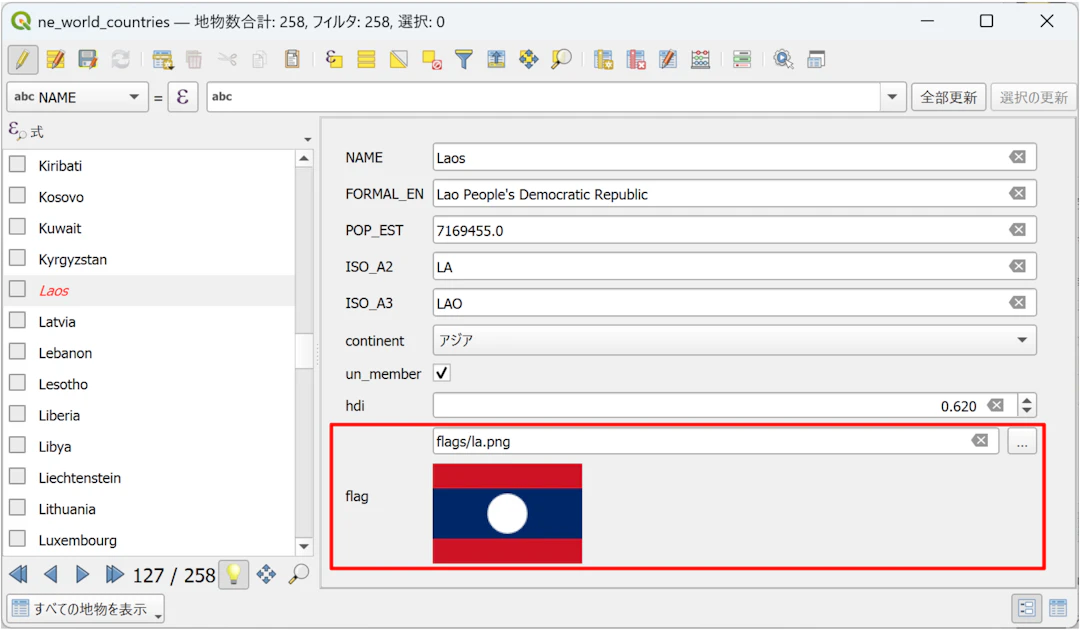Deselect all features
Image resolution: width=1080 pixels, height=630 pixels.
(432, 60)
